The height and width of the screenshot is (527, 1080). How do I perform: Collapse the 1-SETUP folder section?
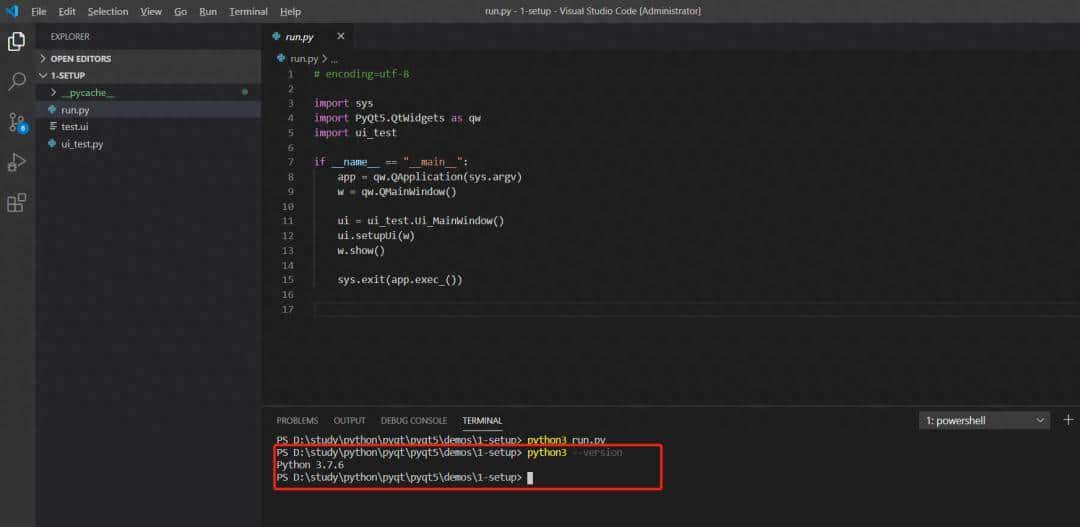click(x=149, y=75)
